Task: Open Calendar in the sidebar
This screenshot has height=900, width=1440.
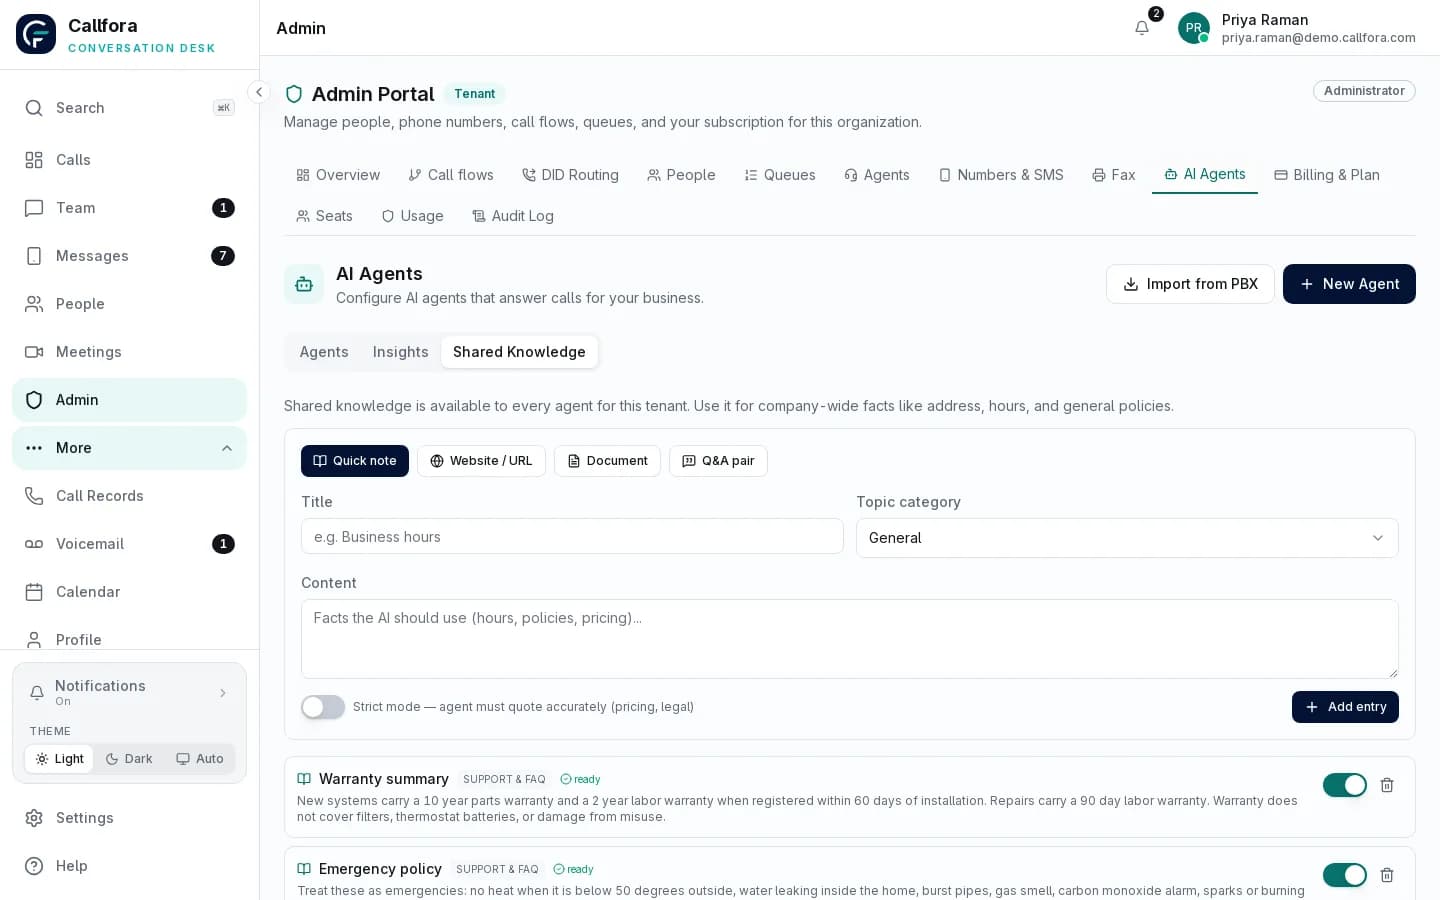Action: [x=129, y=592]
